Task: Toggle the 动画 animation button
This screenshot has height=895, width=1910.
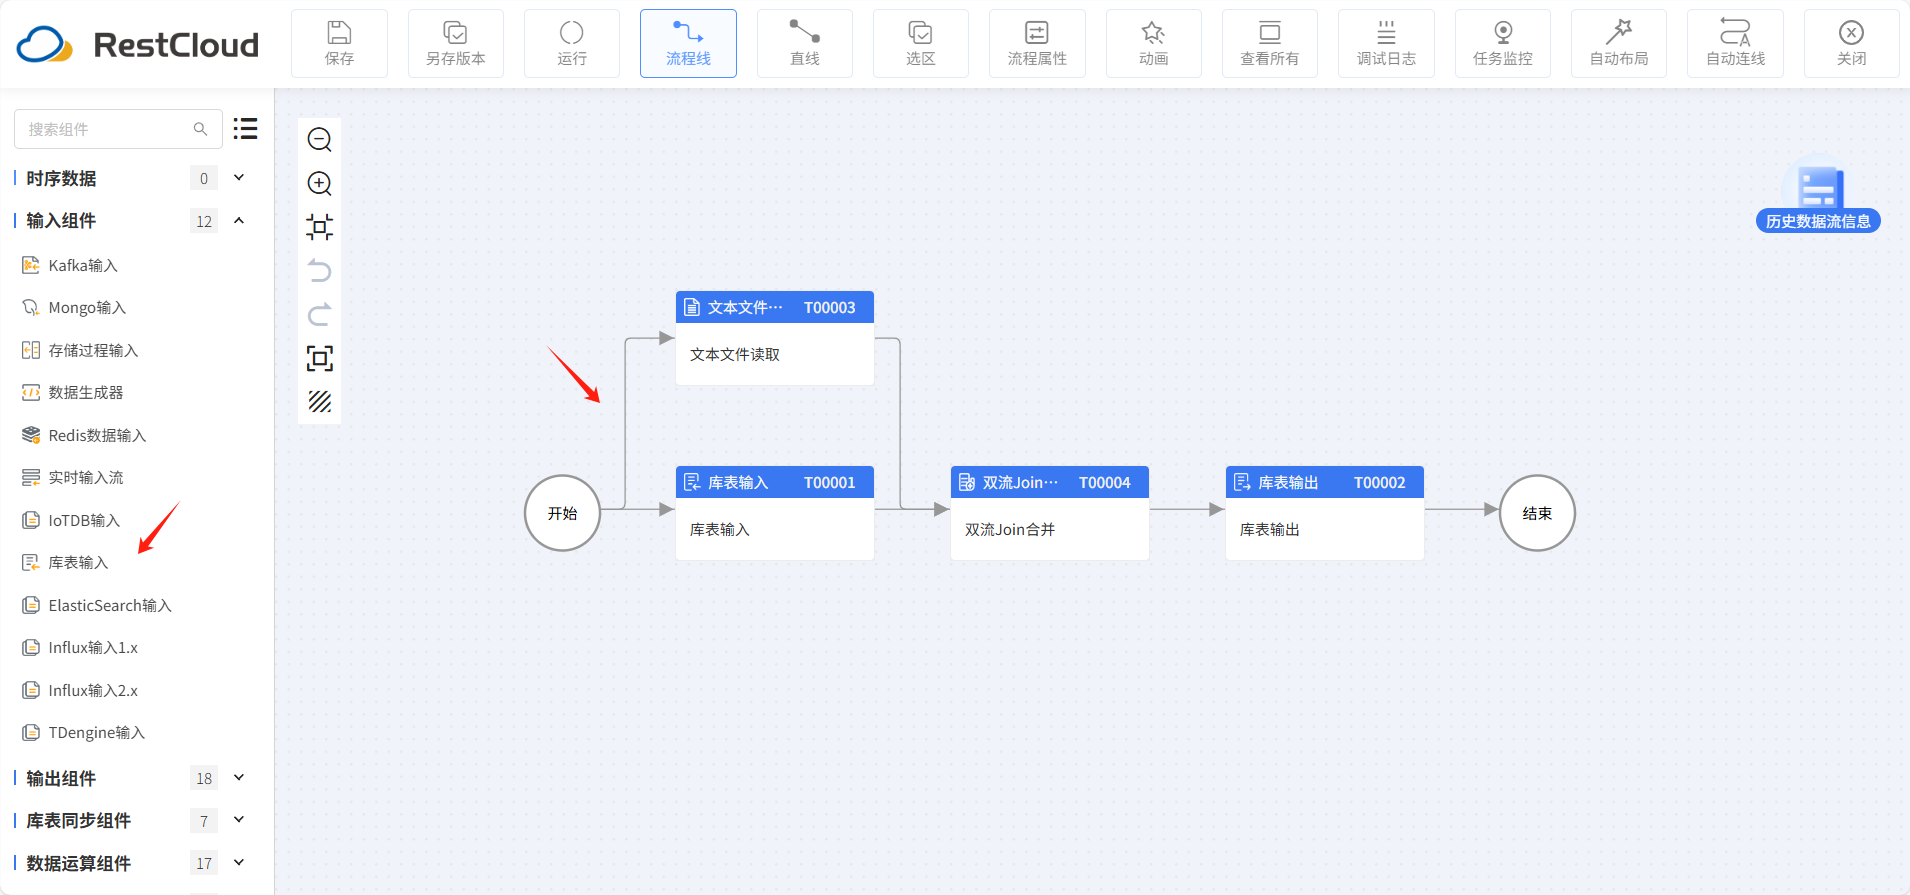Action: (1153, 44)
